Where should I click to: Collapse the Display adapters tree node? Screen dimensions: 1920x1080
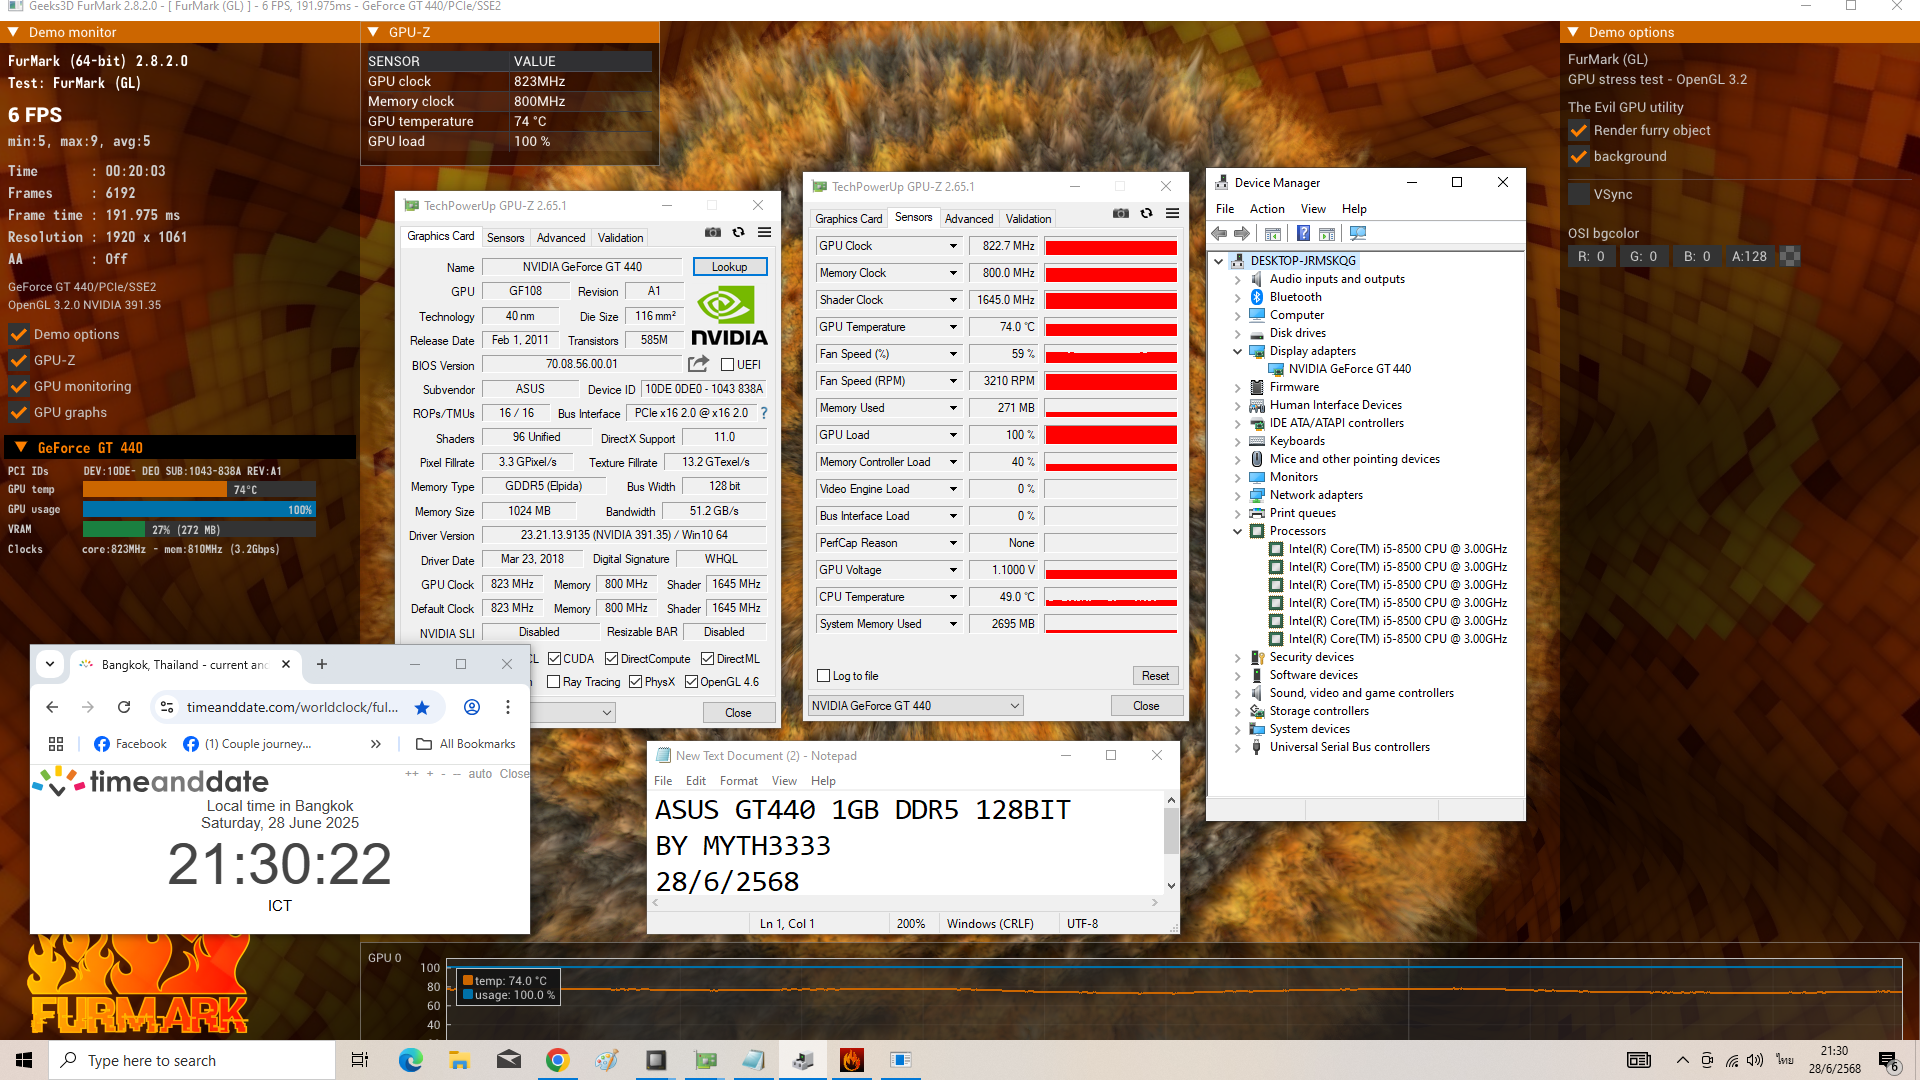click(1237, 351)
